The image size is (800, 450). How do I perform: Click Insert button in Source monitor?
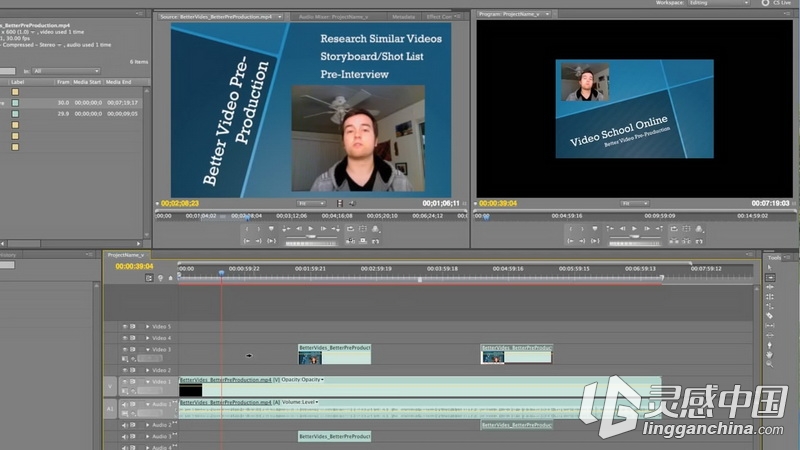tap(350, 241)
